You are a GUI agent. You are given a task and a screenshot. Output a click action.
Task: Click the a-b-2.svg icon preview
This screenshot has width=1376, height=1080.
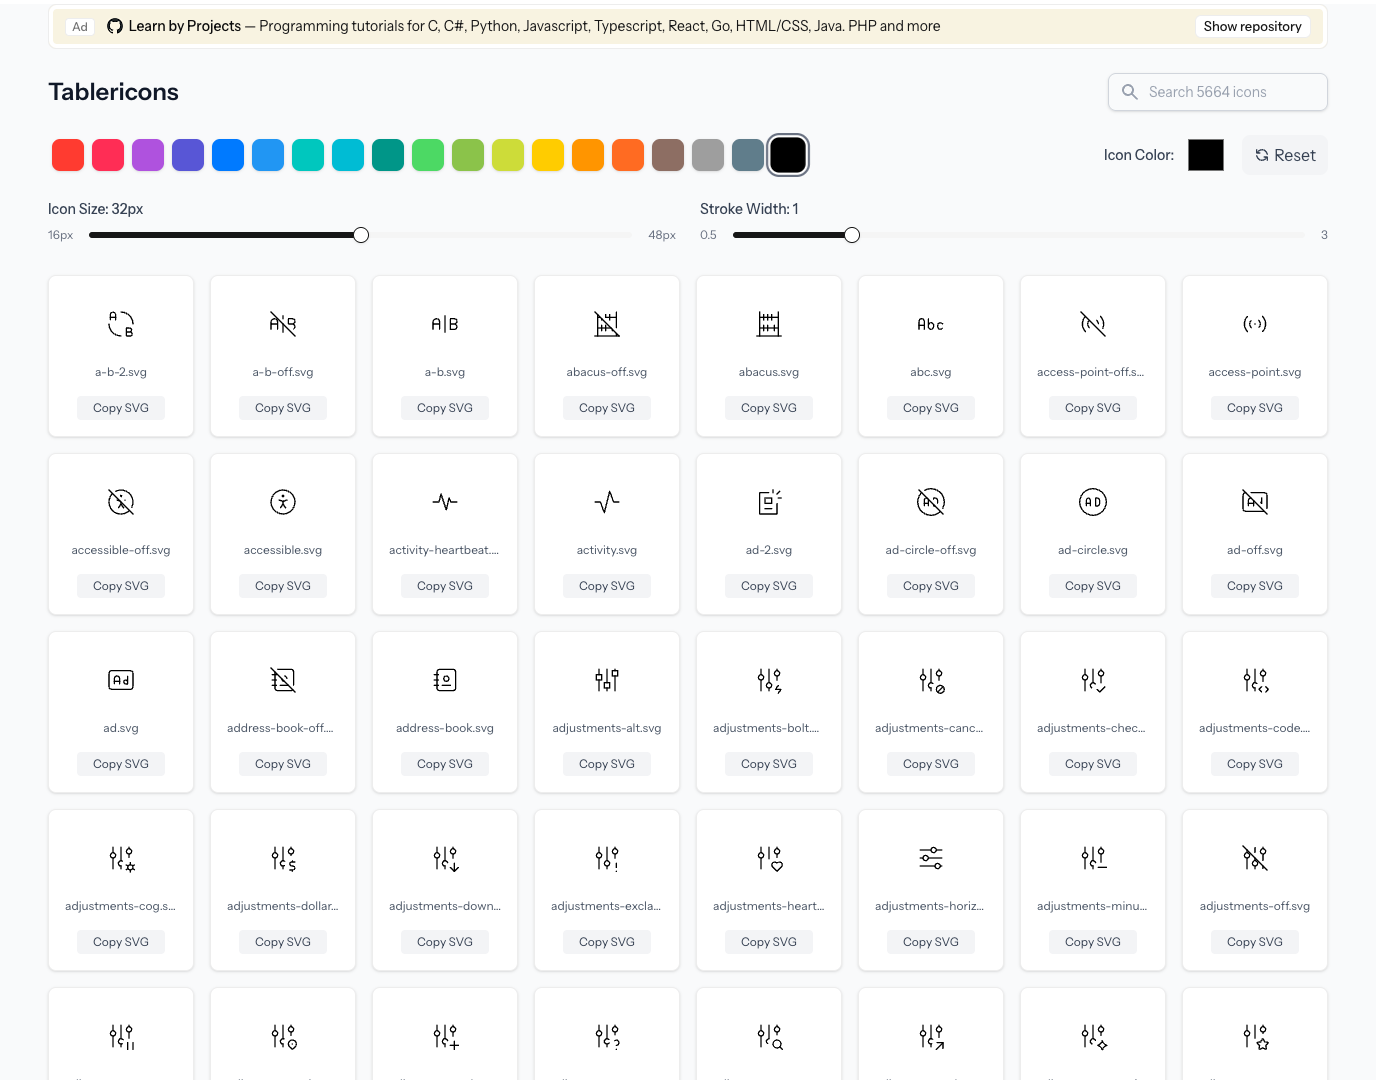click(120, 323)
